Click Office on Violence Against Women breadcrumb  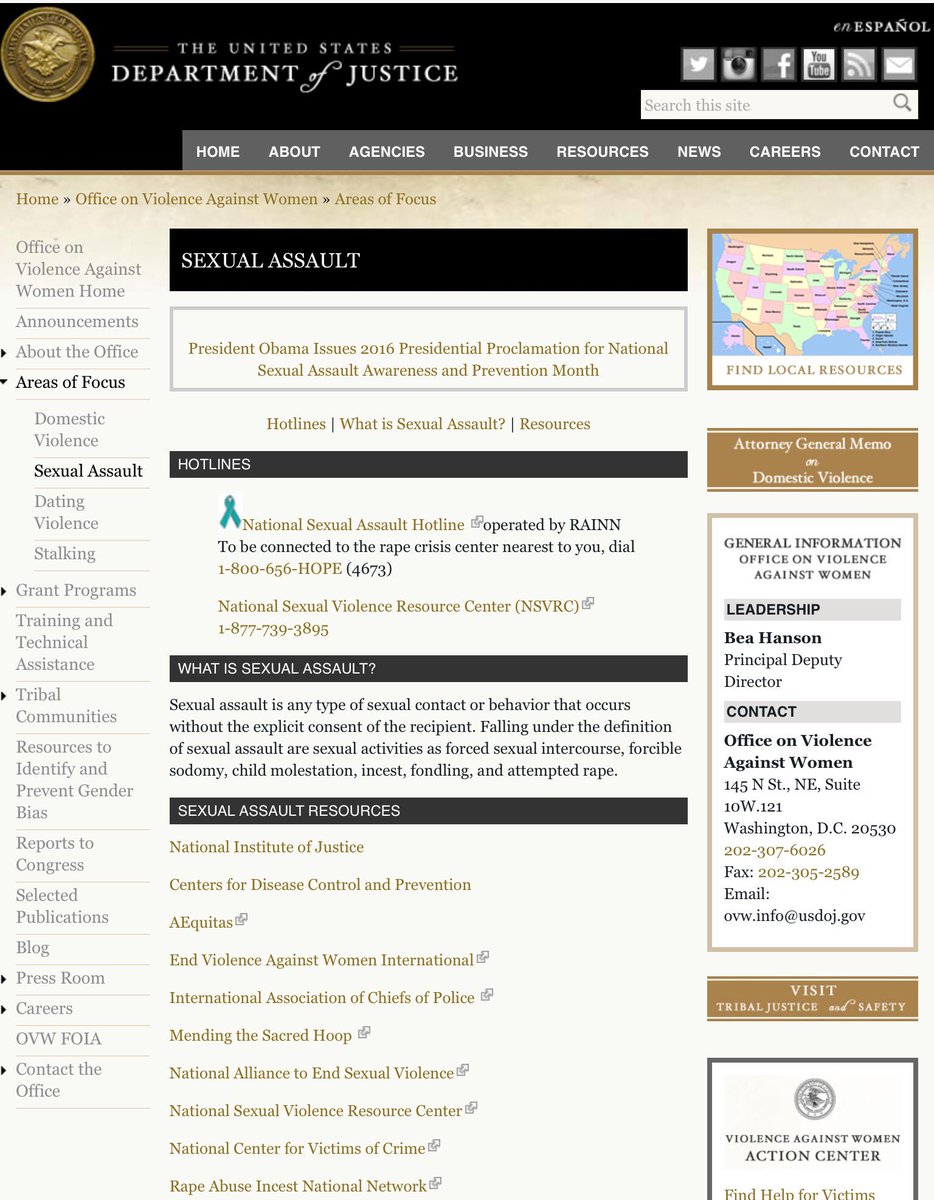click(x=197, y=199)
